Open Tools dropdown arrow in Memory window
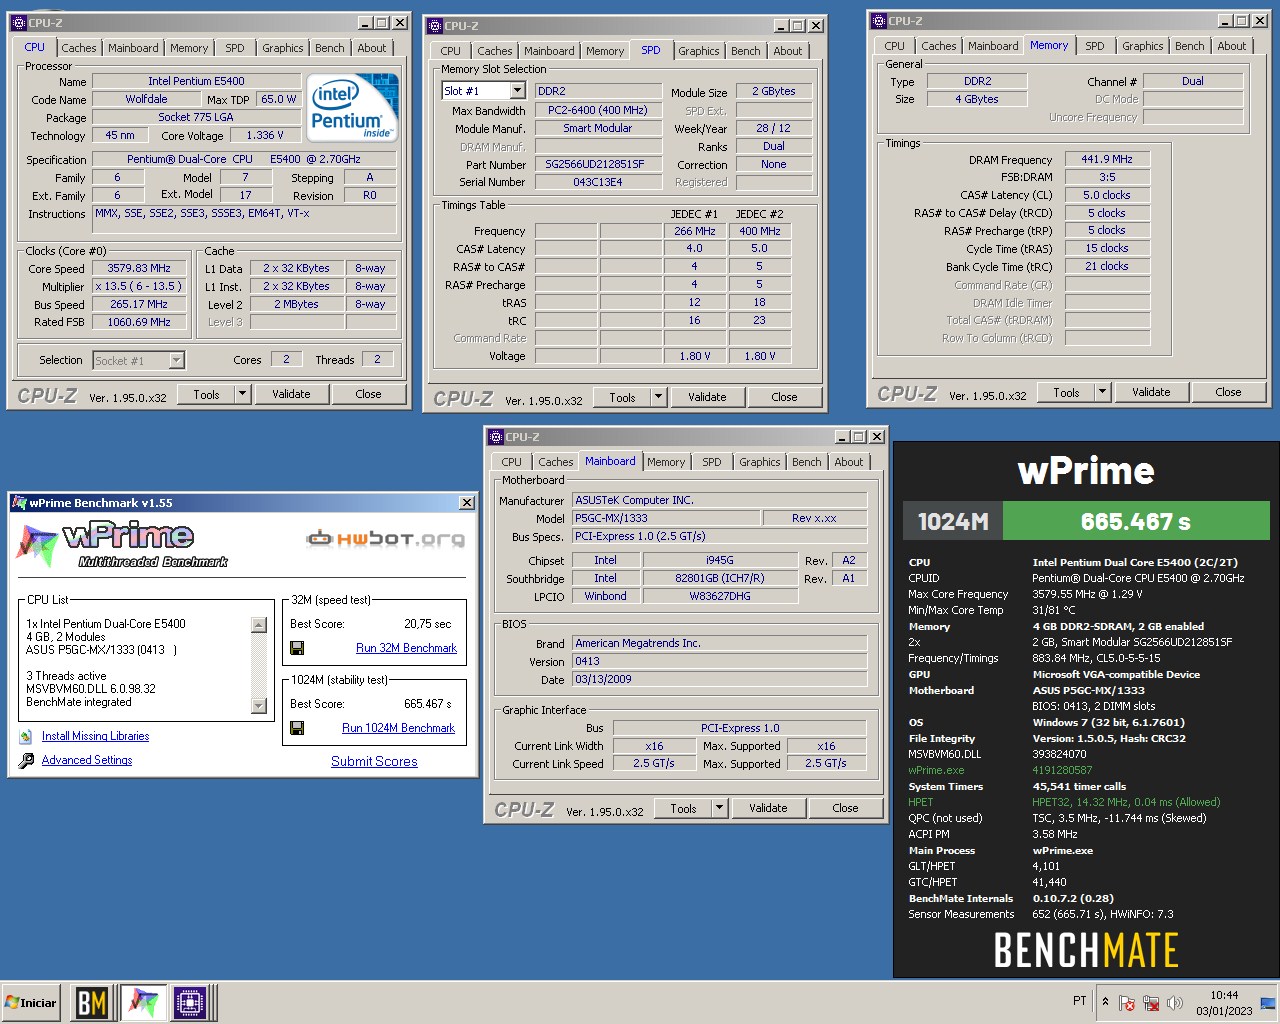 click(1102, 392)
